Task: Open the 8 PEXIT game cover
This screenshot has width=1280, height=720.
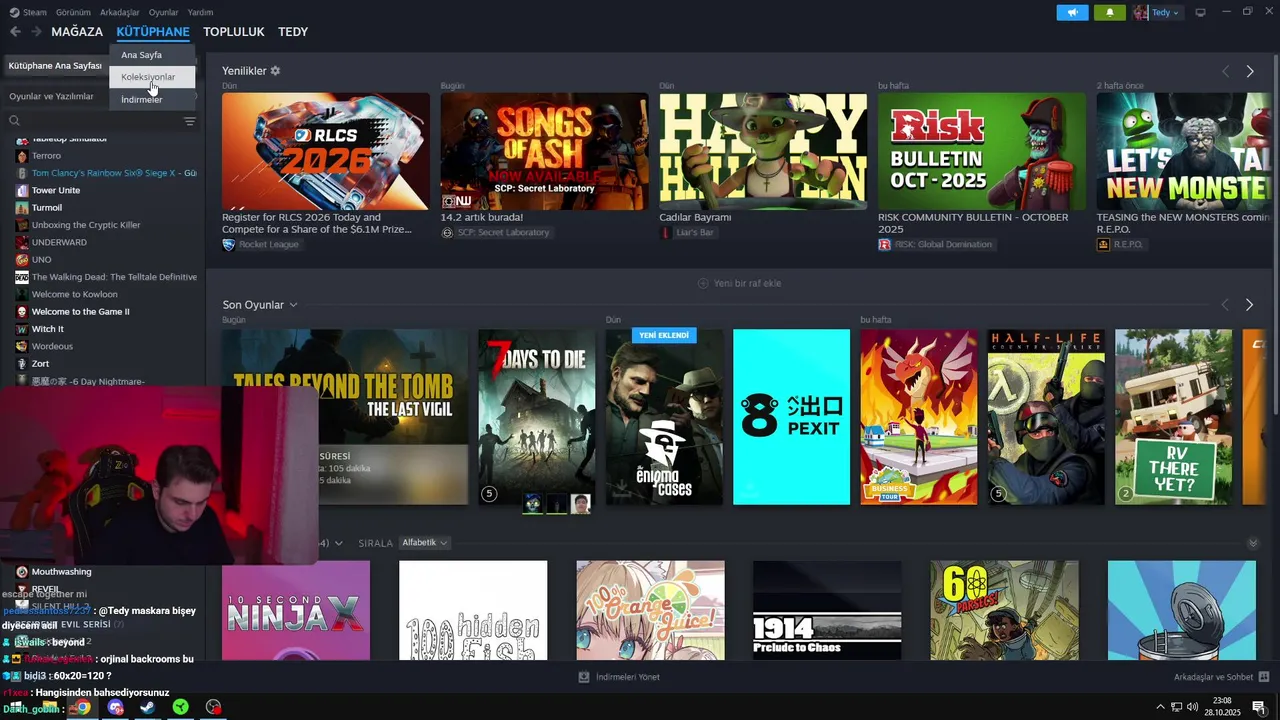Action: (791, 417)
